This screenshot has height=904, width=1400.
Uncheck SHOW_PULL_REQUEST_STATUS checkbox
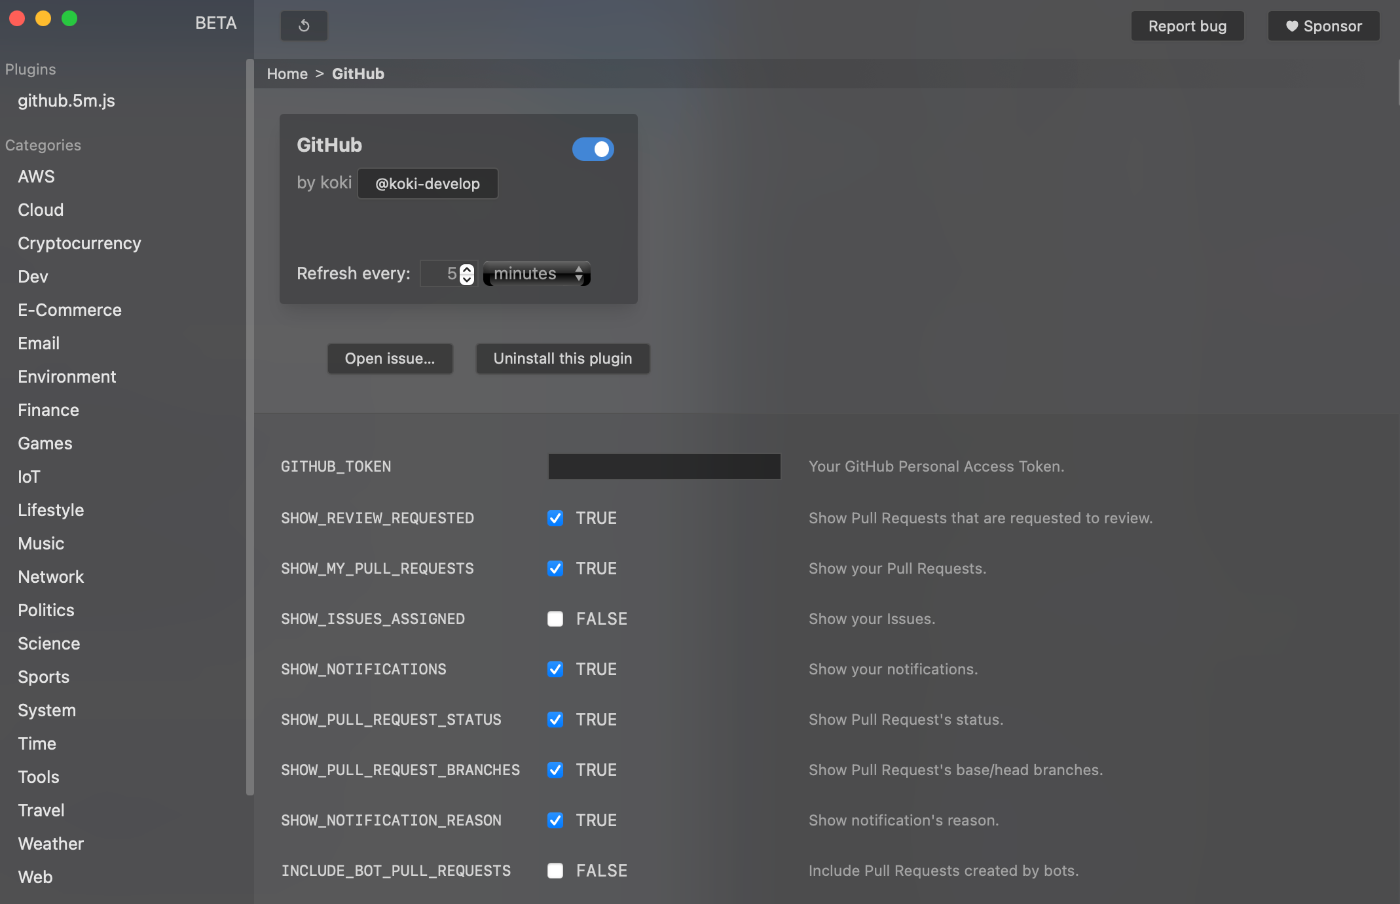point(555,719)
